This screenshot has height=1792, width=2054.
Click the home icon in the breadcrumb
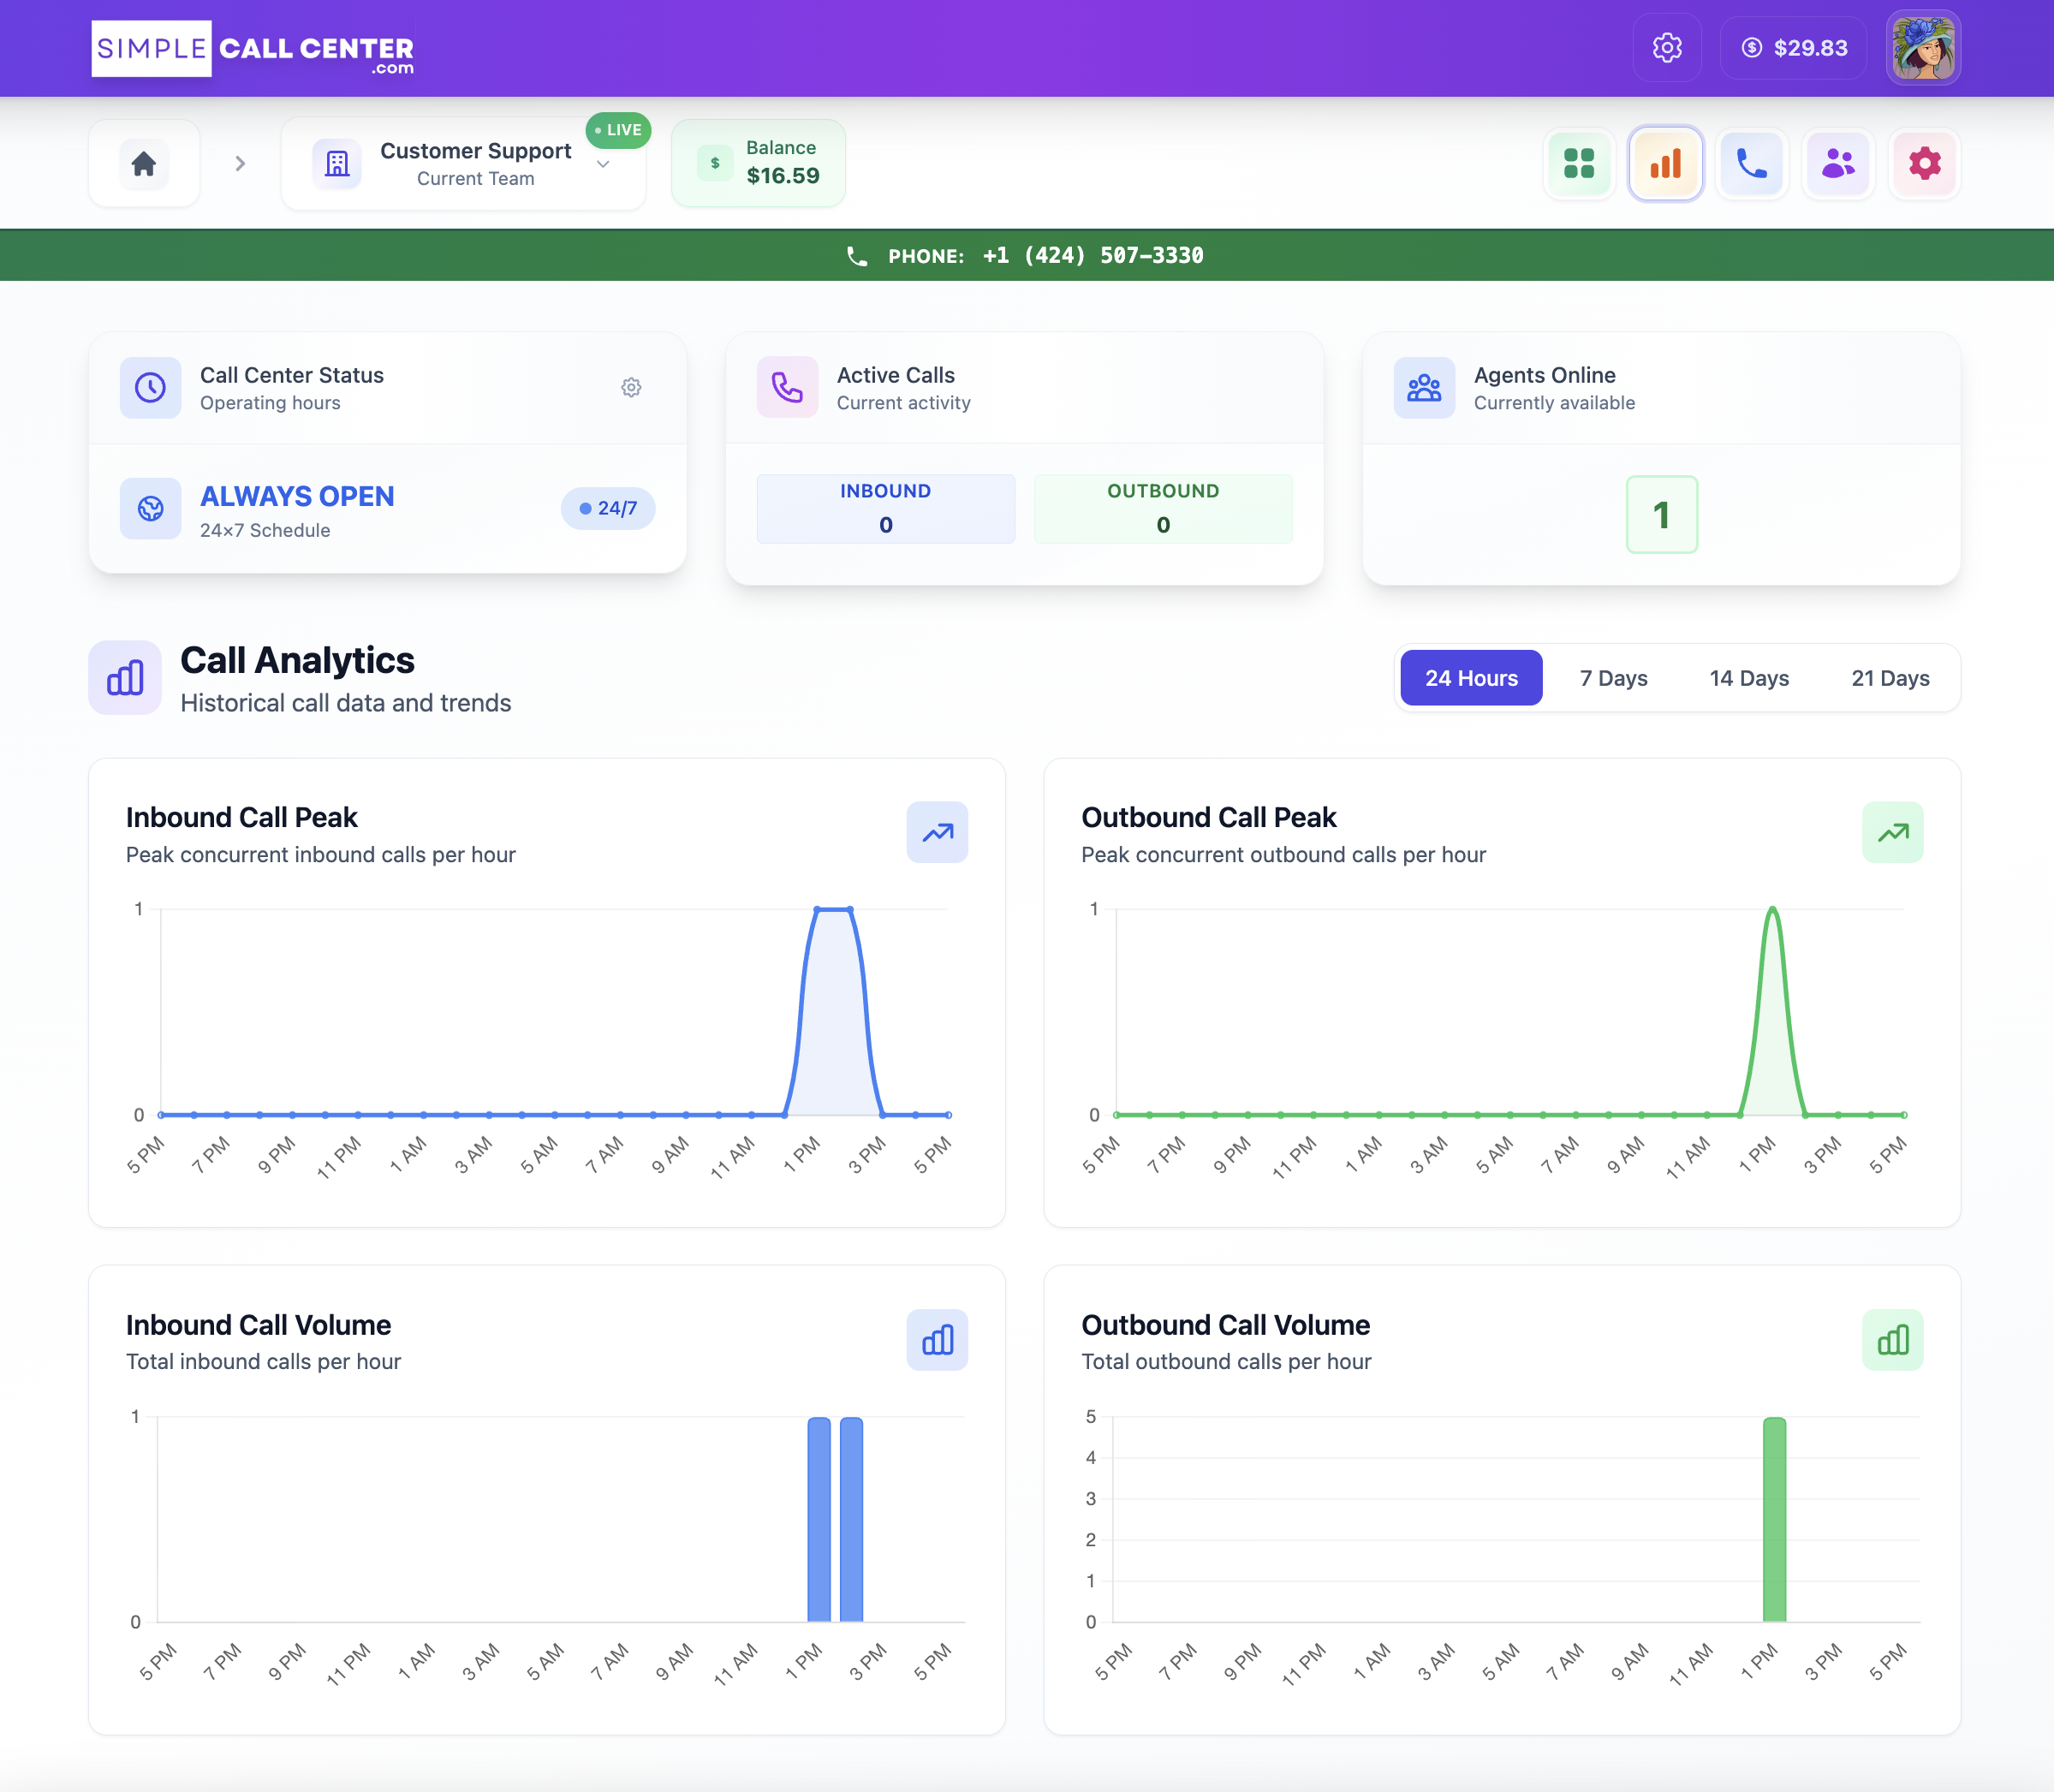[143, 163]
